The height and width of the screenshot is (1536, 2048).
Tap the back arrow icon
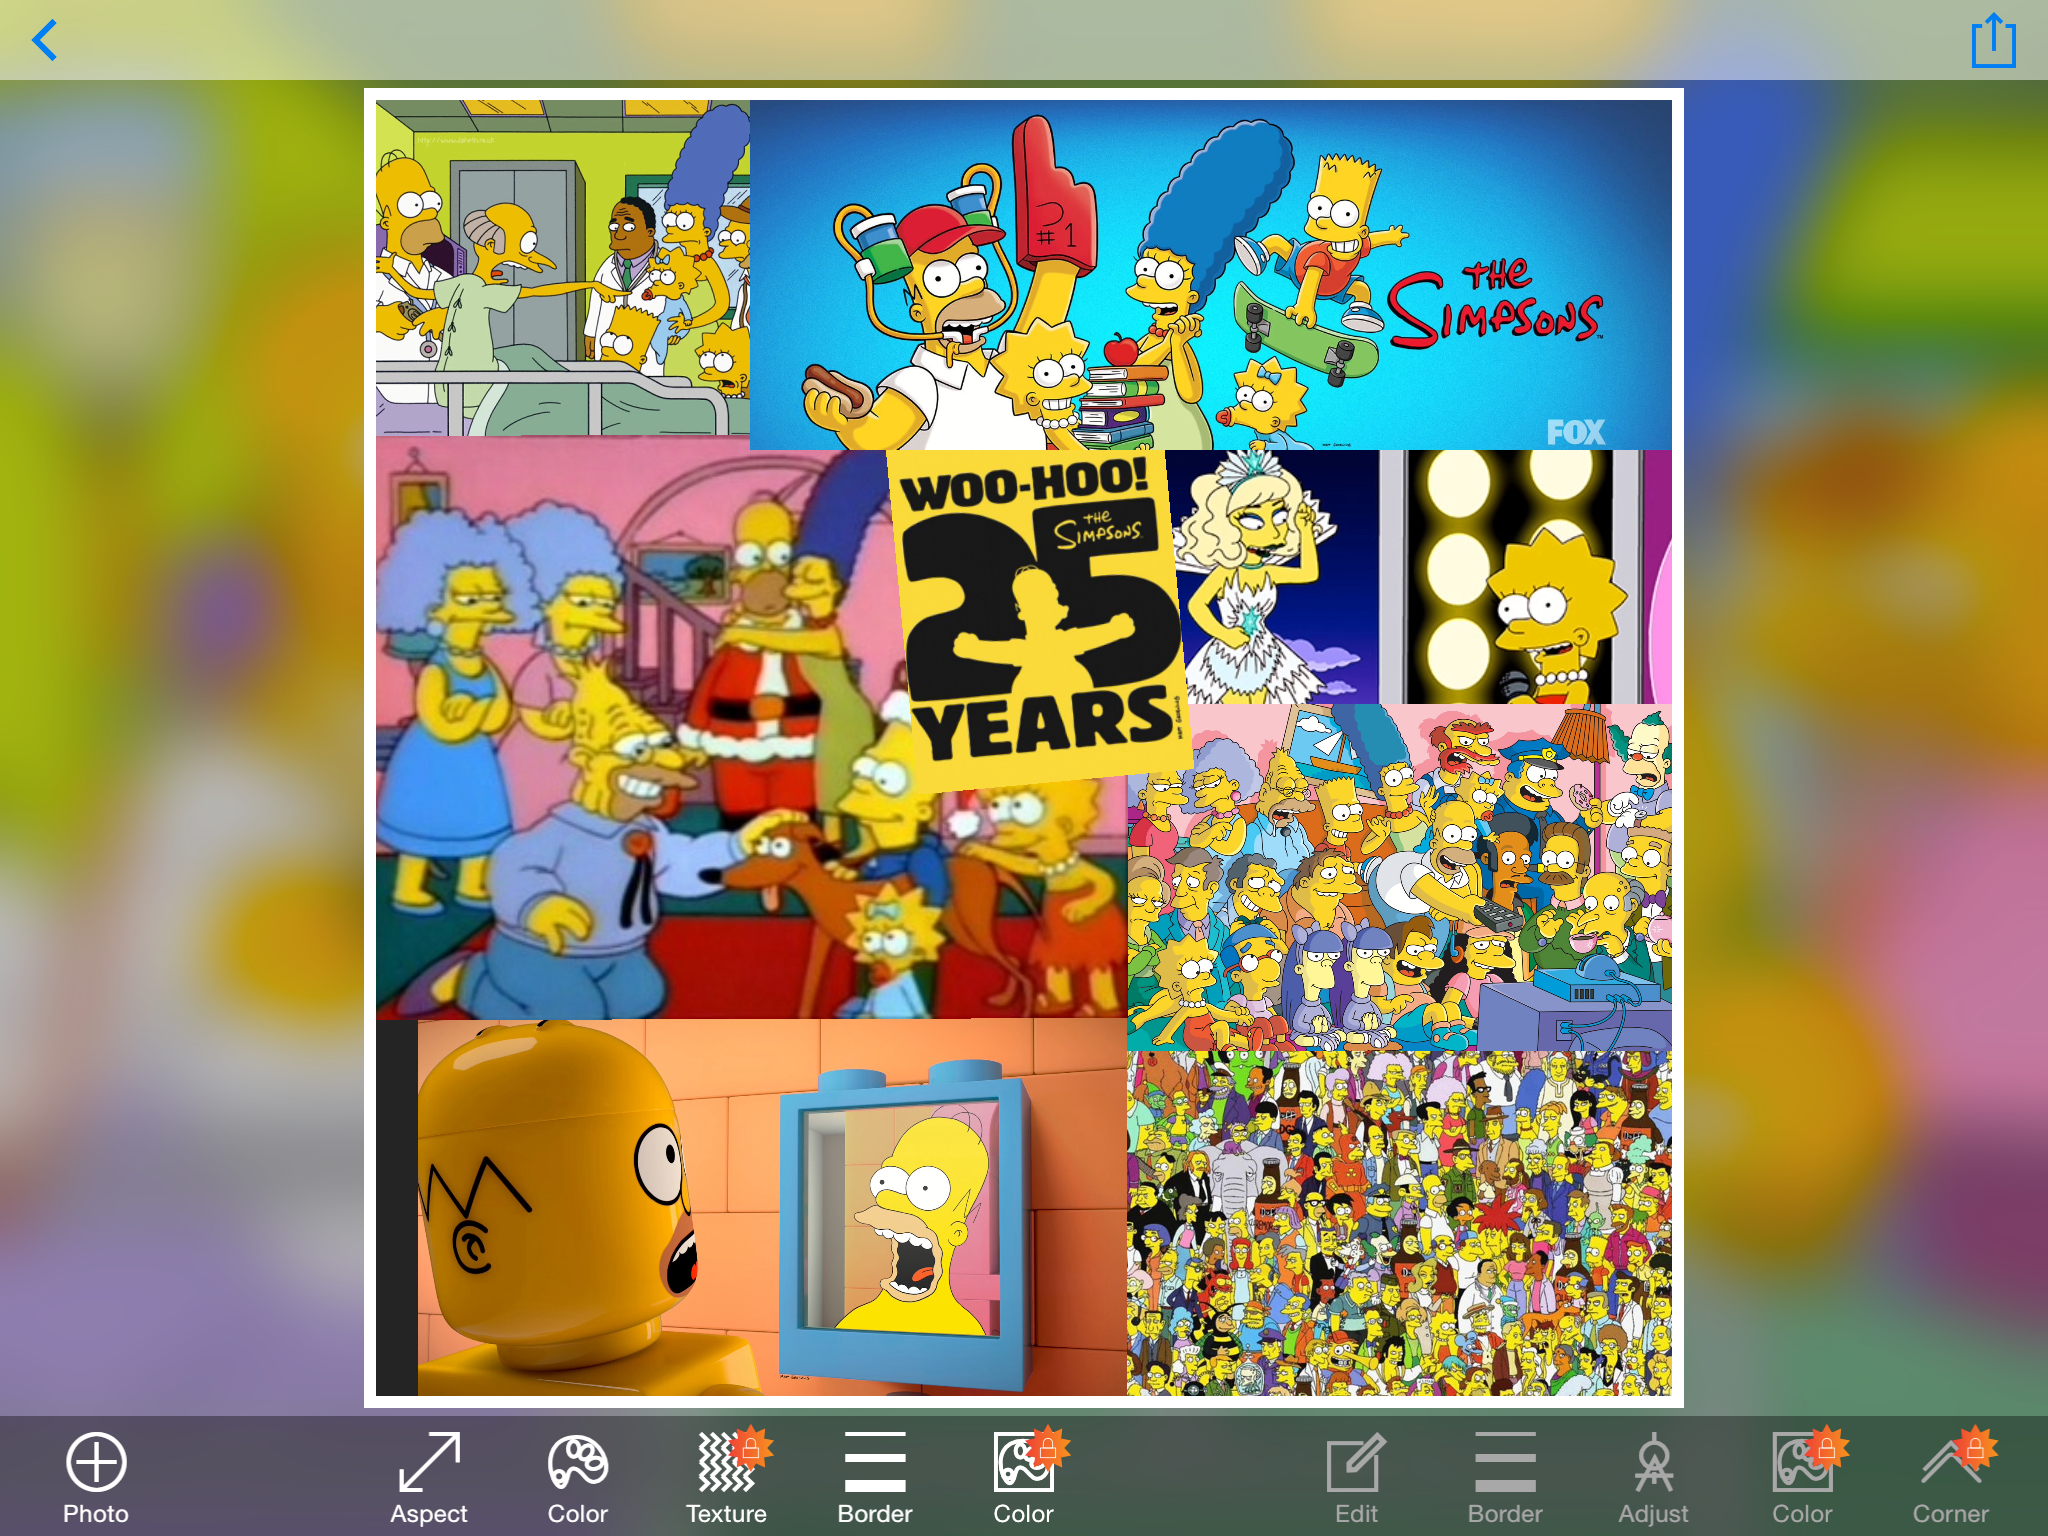tap(45, 41)
